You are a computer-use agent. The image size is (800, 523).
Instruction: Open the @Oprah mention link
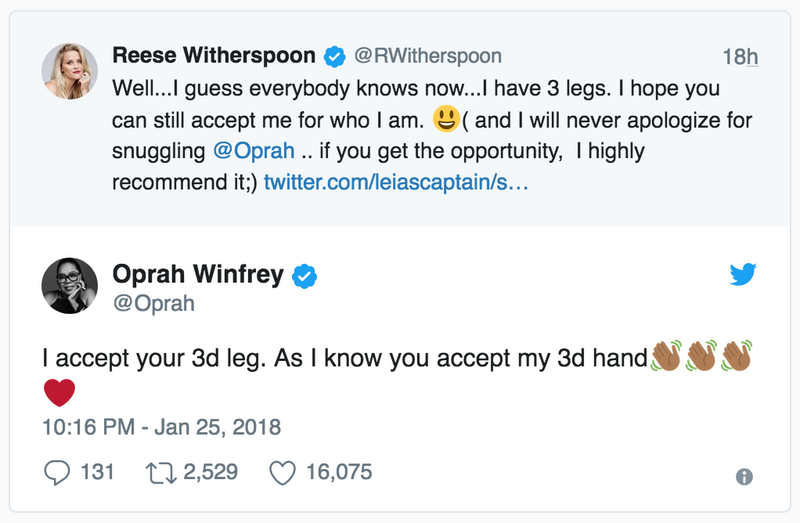(254, 151)
